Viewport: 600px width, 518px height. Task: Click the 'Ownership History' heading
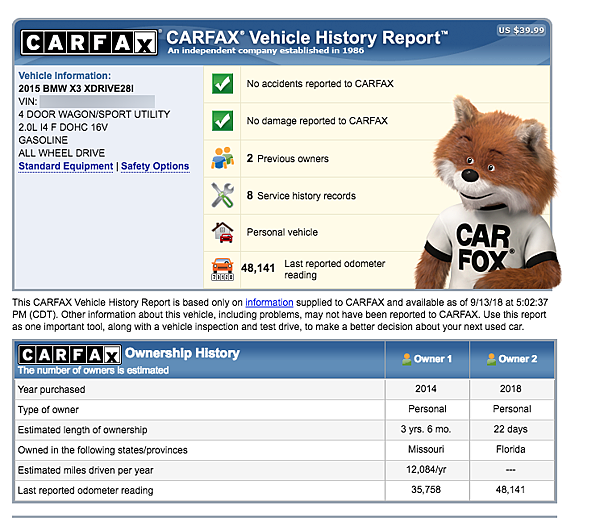182,353
